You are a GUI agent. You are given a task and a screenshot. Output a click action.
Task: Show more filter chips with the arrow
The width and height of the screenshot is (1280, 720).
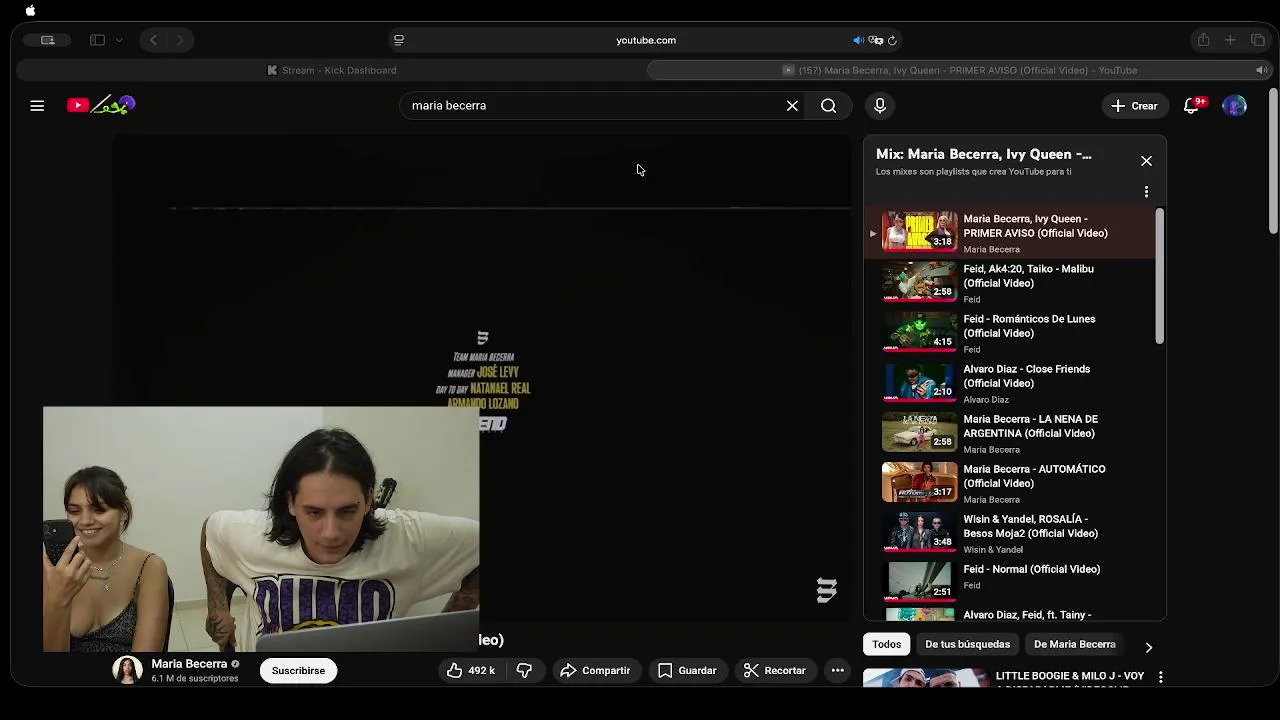pos(1148,647)
